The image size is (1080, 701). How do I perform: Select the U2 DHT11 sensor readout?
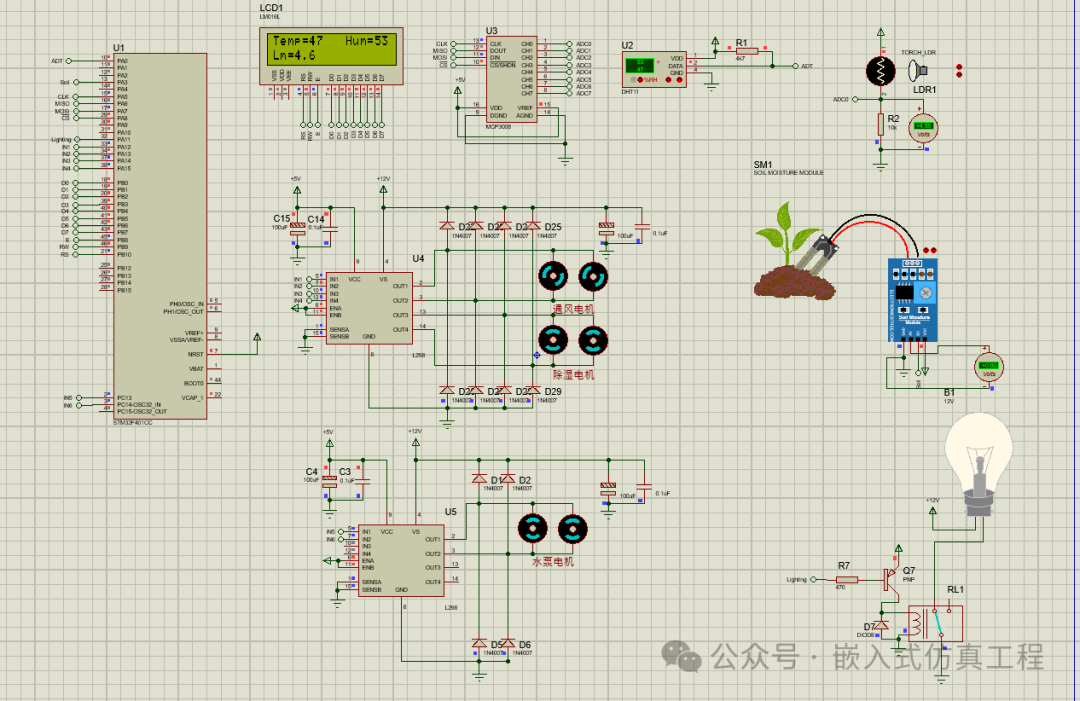[x=639, y=66]
